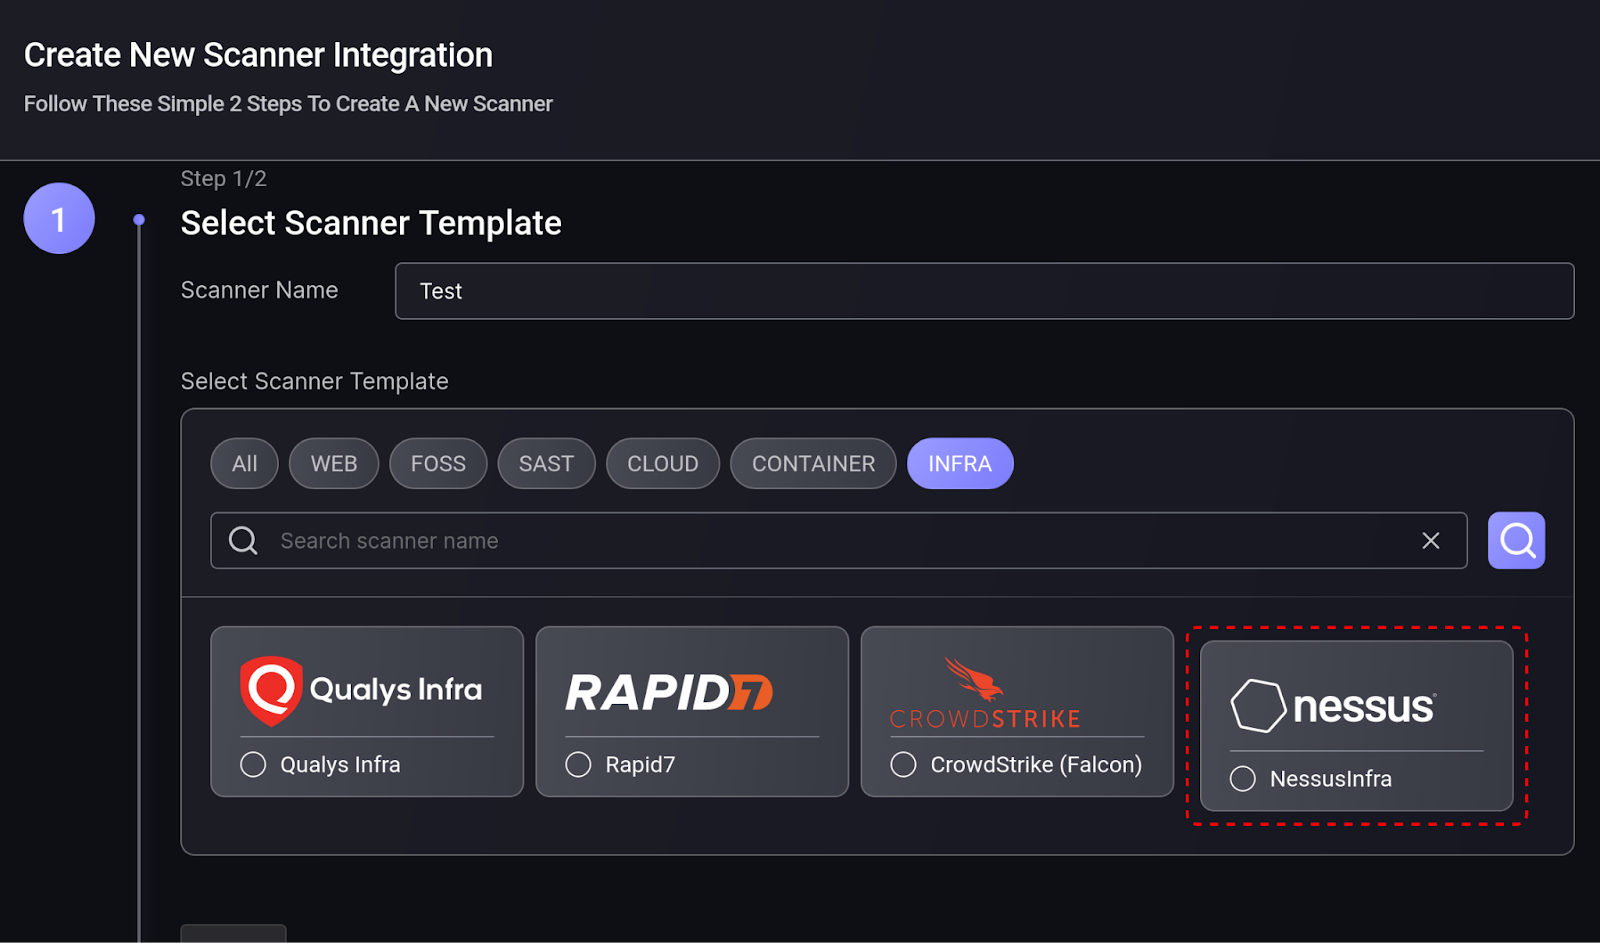Click the NessusInfra label text
Image resolution: width=1600 pixels, height=943 pixels.
coord(1331,779)
